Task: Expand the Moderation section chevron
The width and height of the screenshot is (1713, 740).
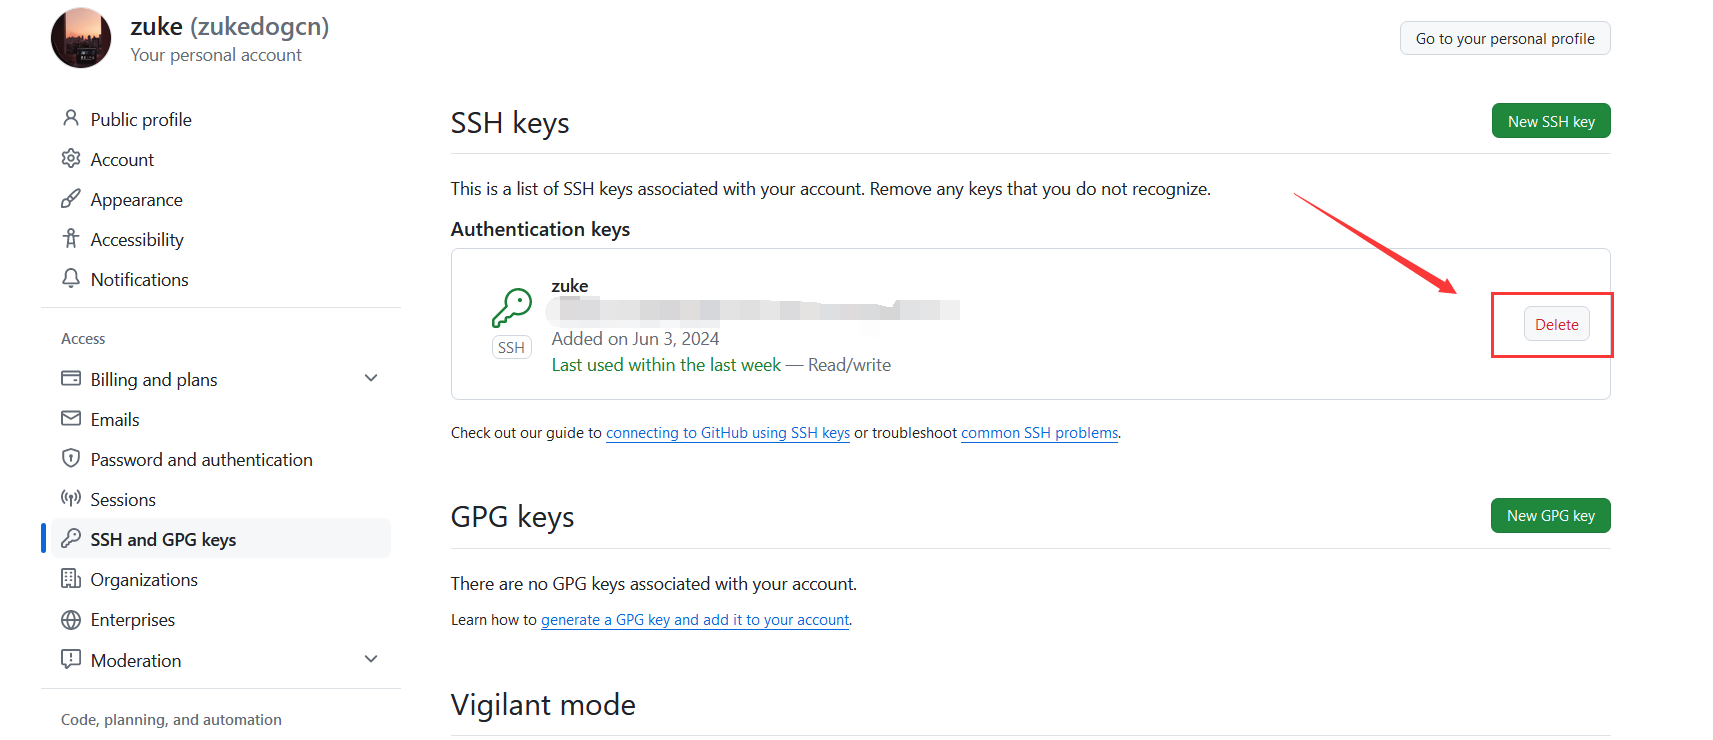Action: [371, 659]
